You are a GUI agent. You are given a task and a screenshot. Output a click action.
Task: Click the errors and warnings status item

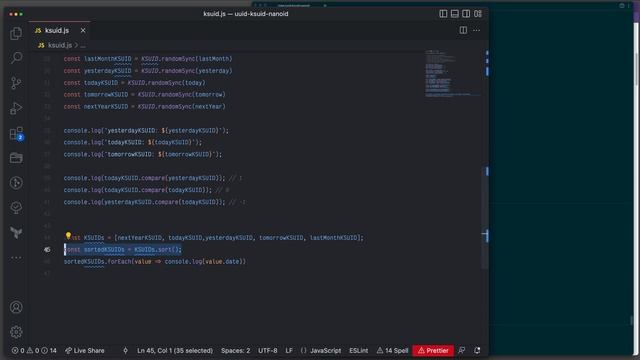(x=34, y=351)
